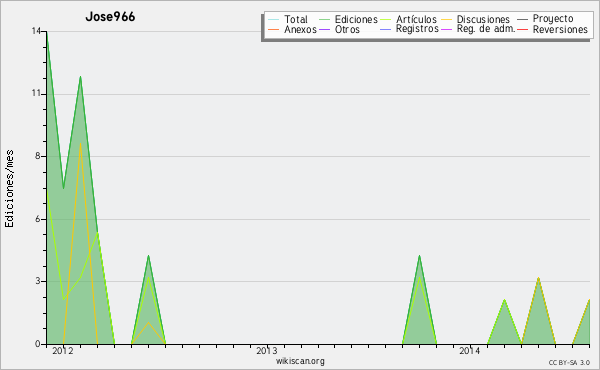Select the Registros legend entry
This screenshot has height=370, width=600.
(417, 29)
